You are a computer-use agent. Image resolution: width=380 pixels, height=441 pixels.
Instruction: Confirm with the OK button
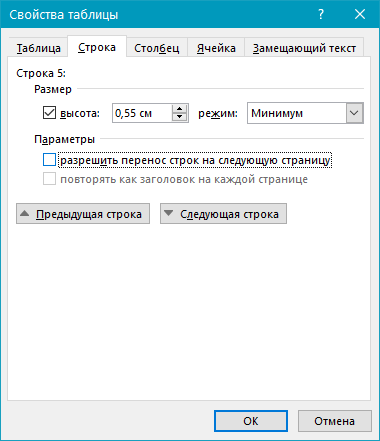pos(251,421)
